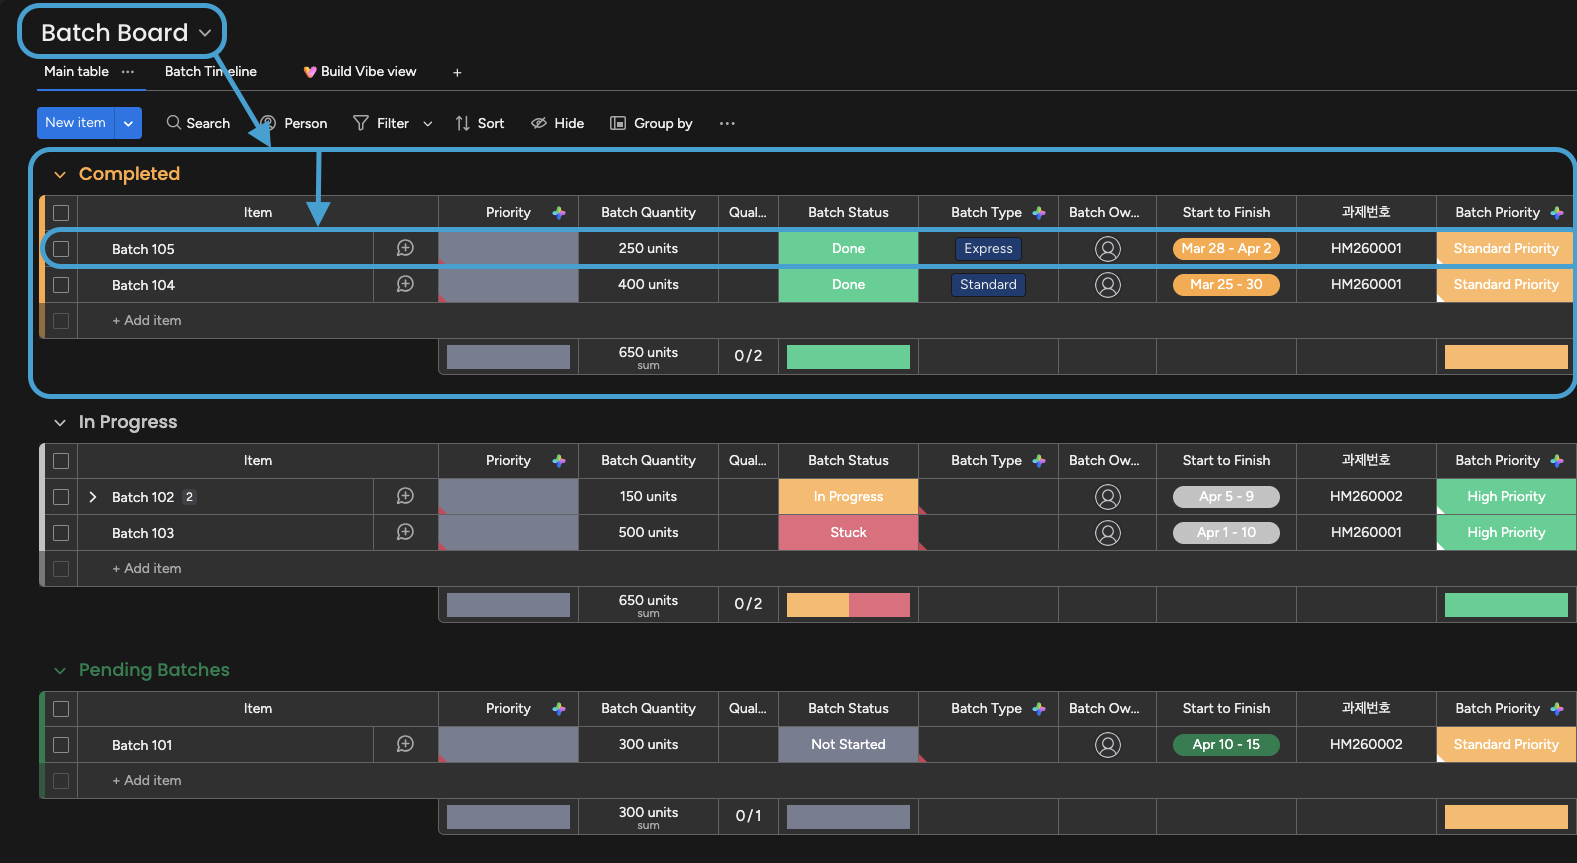The image size is (1577, 863).
Task: Click the Hide columns eye icon
Action: (539, 123)
